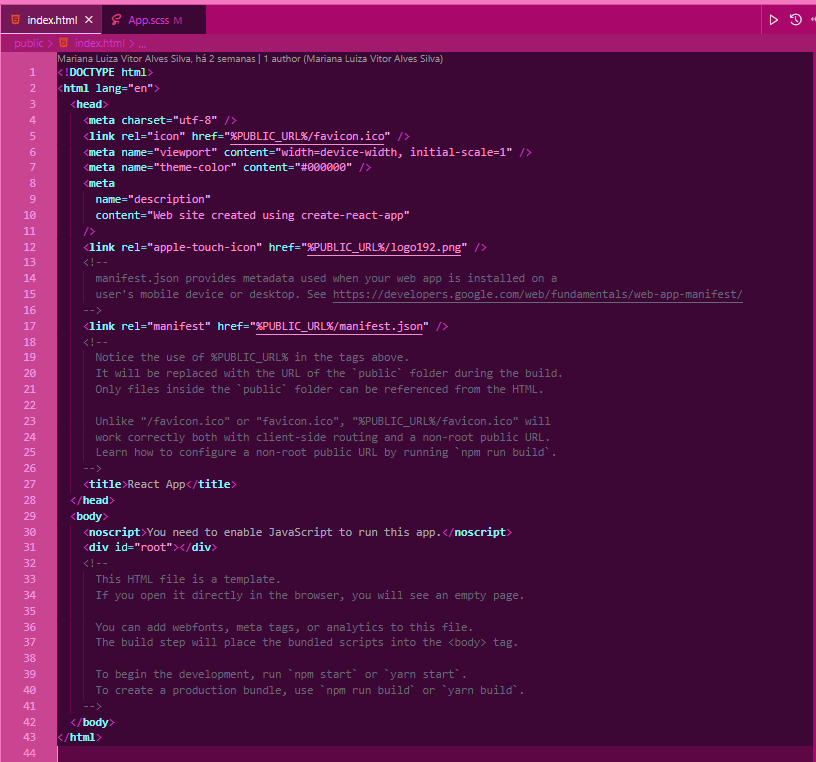Click 'This HTML file is a template.' comment
This screenshot has width=816, height=762.
188,579
